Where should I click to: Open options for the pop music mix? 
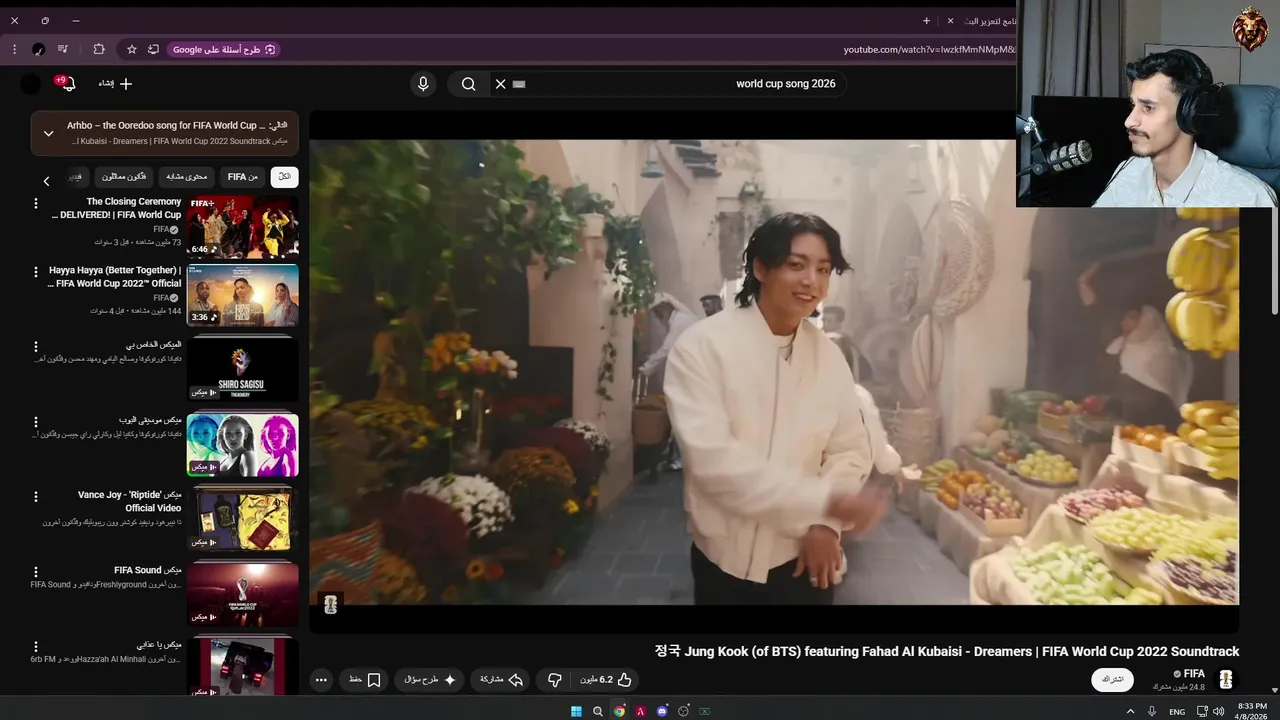[36, 422]
